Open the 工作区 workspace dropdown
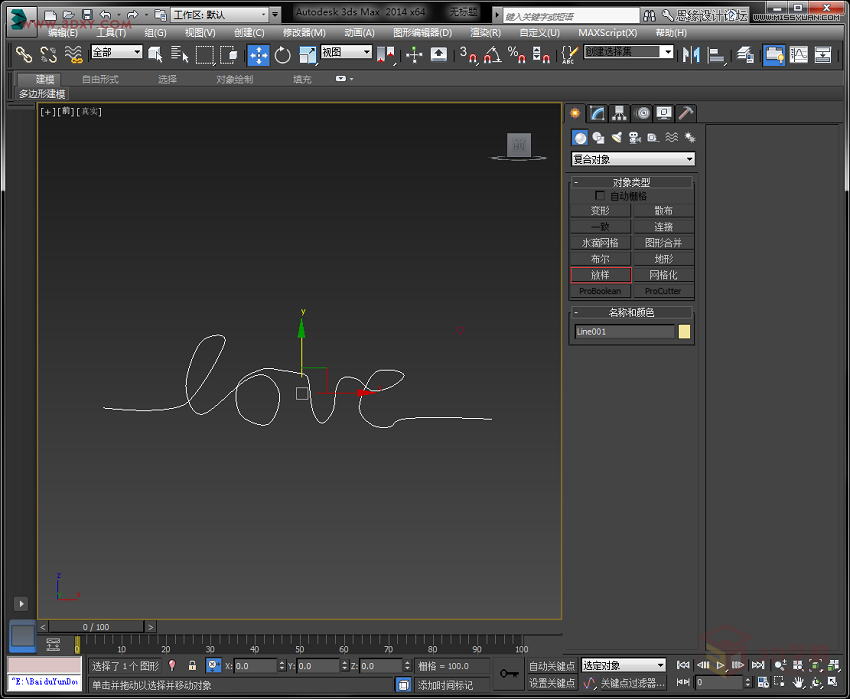 click(220, 15)
